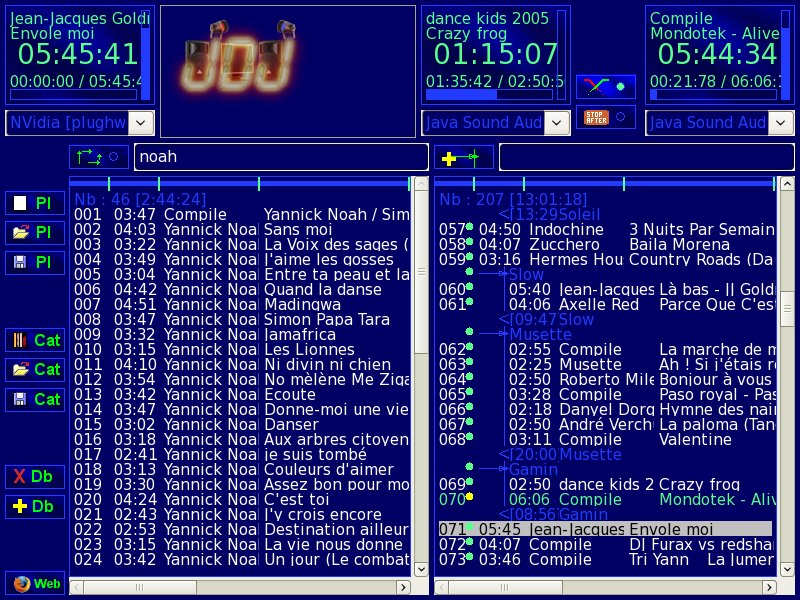
Task: Click the playlist scroll-down arrow
Action: click(788, 569)
